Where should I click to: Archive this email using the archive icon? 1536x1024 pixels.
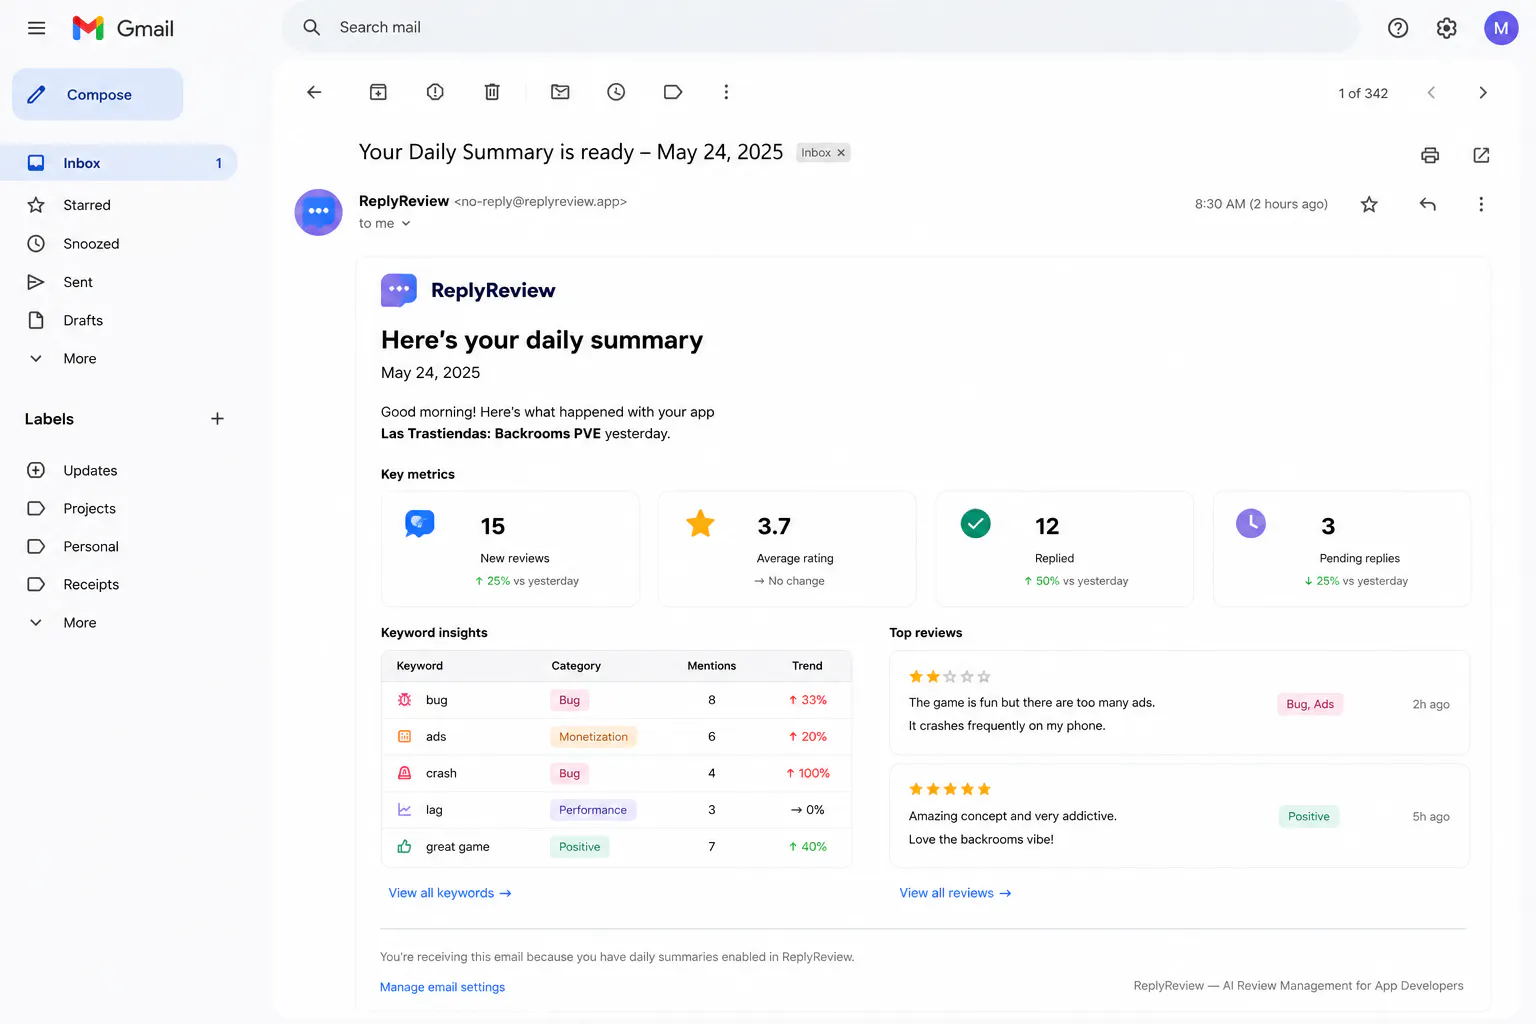coord(378,92)
